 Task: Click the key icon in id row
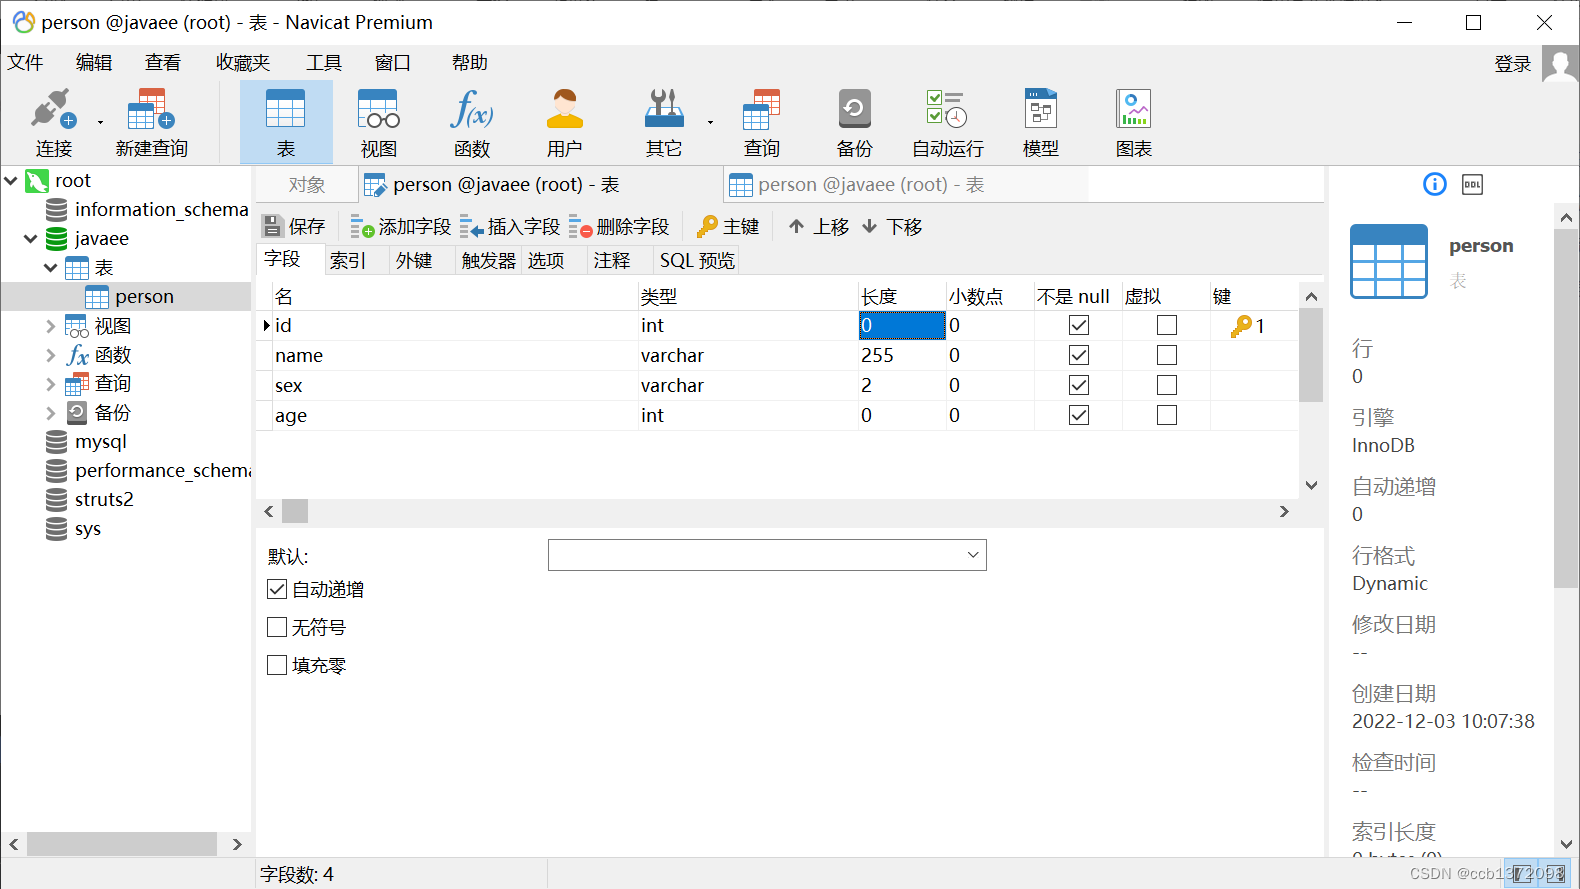pyautogui.click(x=1241, y=326)
